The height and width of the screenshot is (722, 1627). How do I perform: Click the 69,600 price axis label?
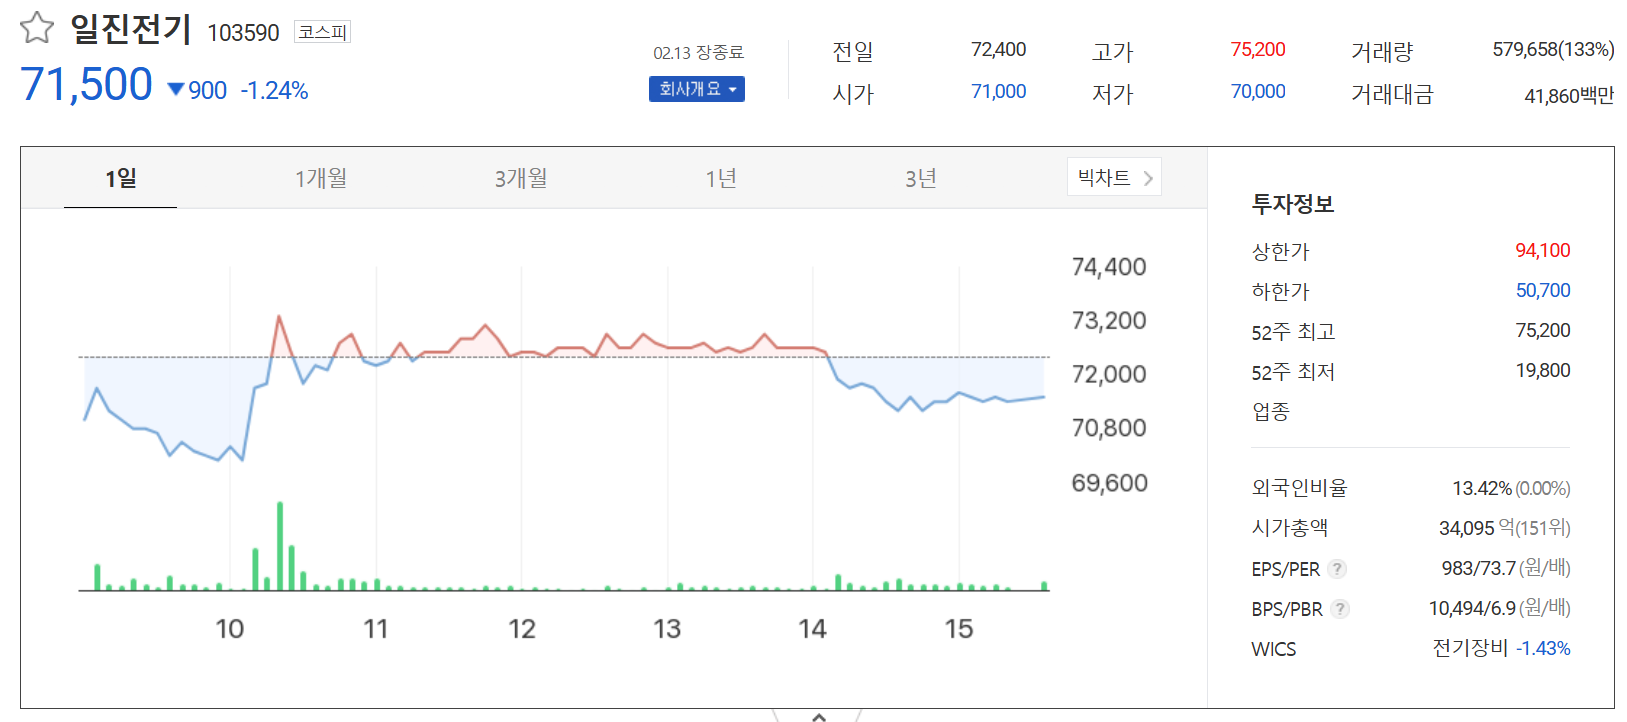pyautogui.click(x=1109, y=483)
